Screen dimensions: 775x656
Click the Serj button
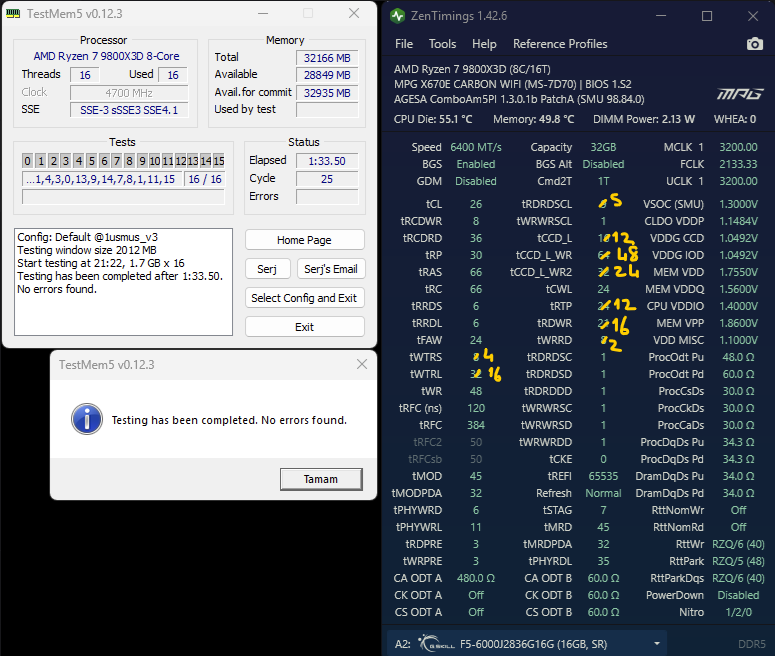pos(267,269)
